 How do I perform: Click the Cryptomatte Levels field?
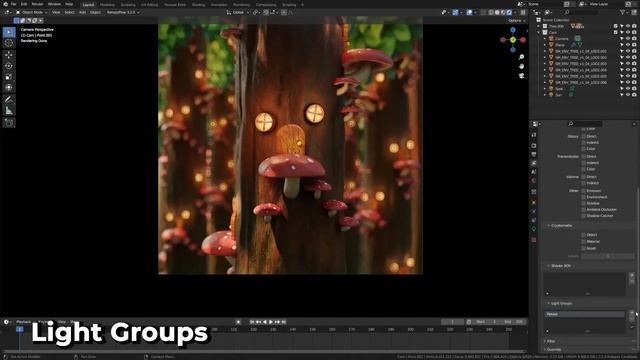608,256
